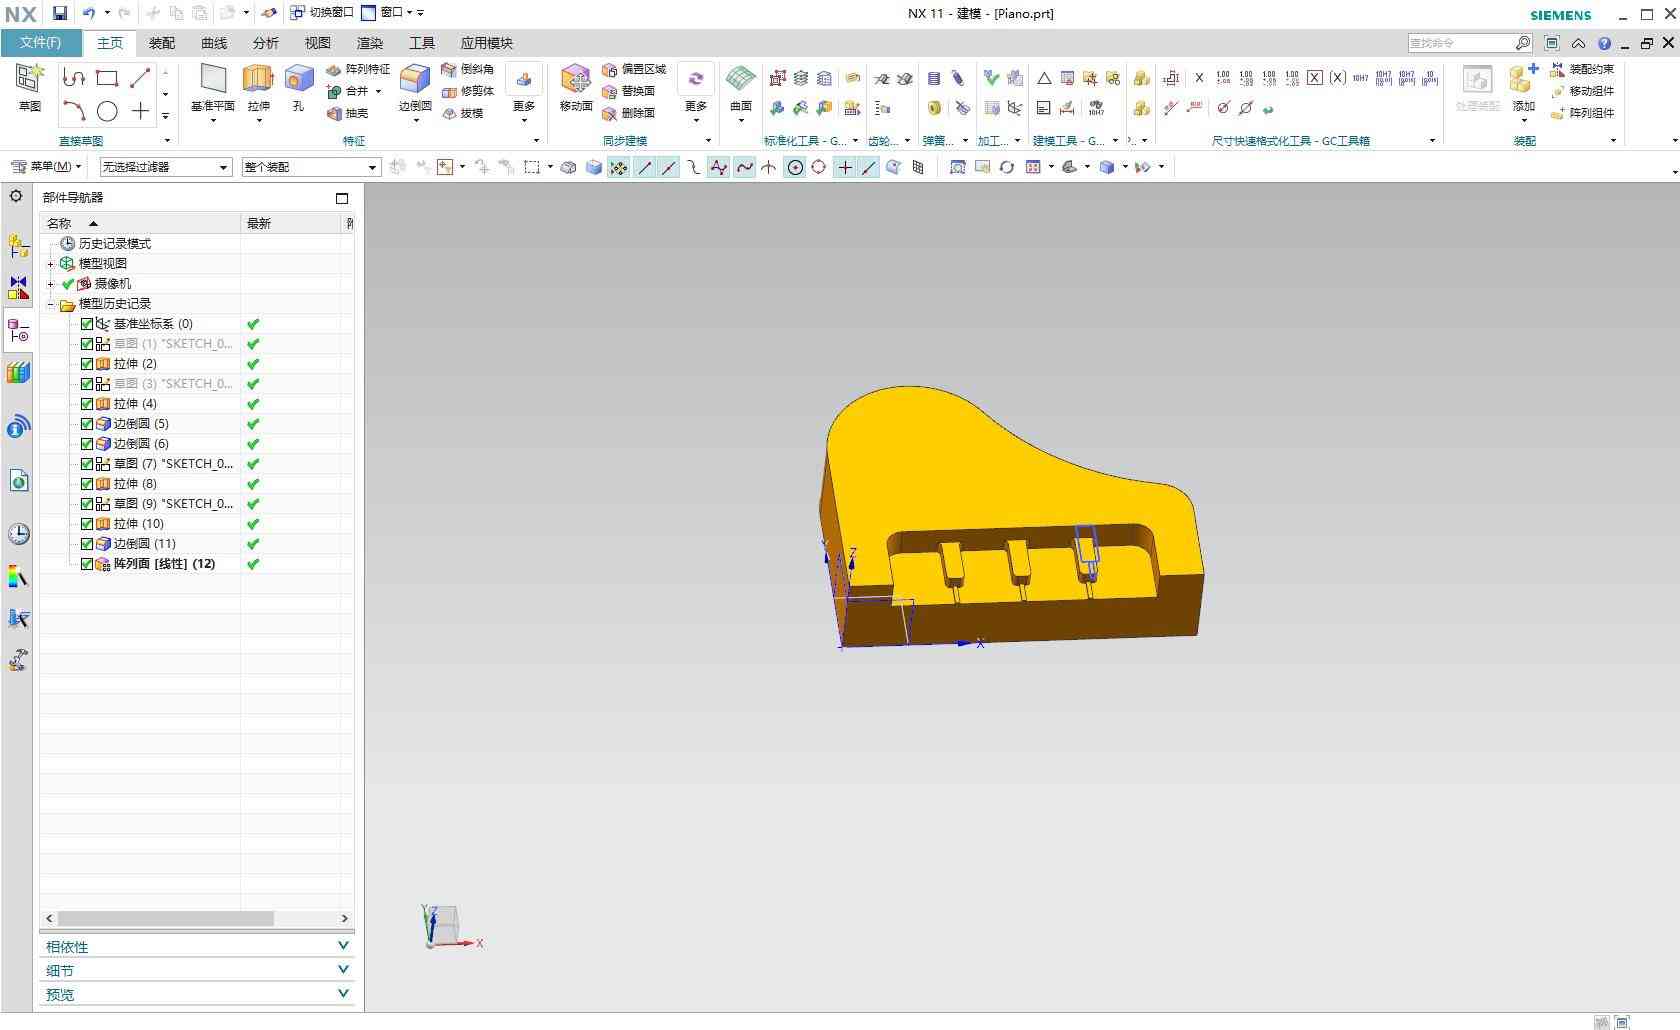Open the 整个装配 scope dropdown
The image size is (1680, 1030).
click(311, 167)
